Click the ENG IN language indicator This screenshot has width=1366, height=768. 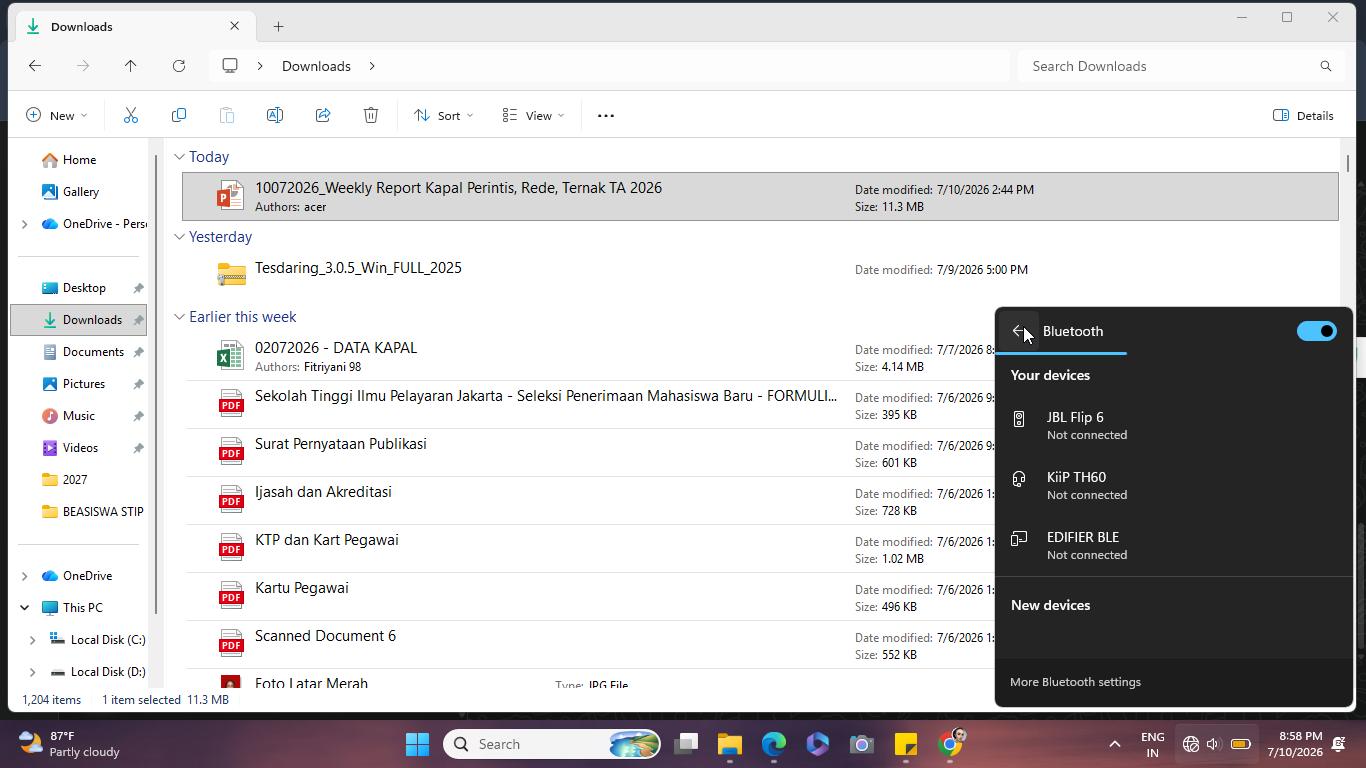pyautogui.click(x=1152, y=744)
